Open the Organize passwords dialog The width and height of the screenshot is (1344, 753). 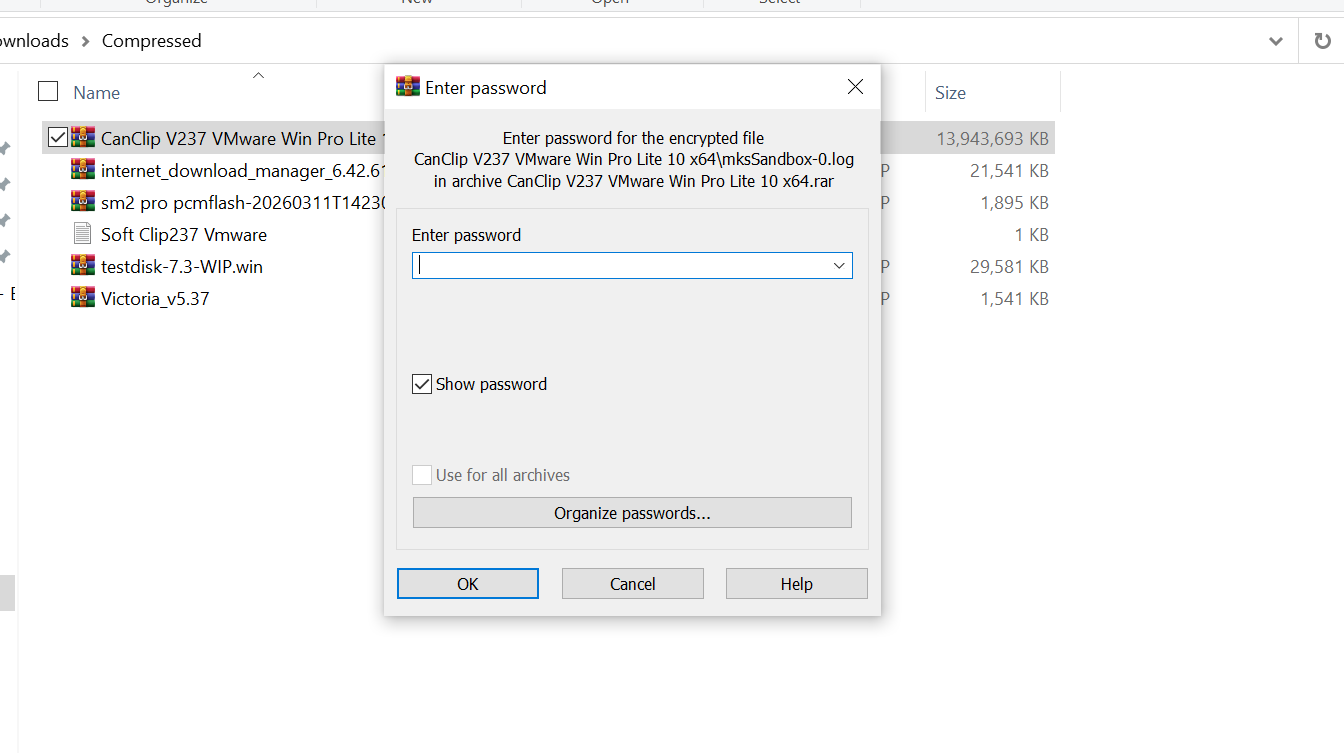pyautogui.click(x=632, y=513)
